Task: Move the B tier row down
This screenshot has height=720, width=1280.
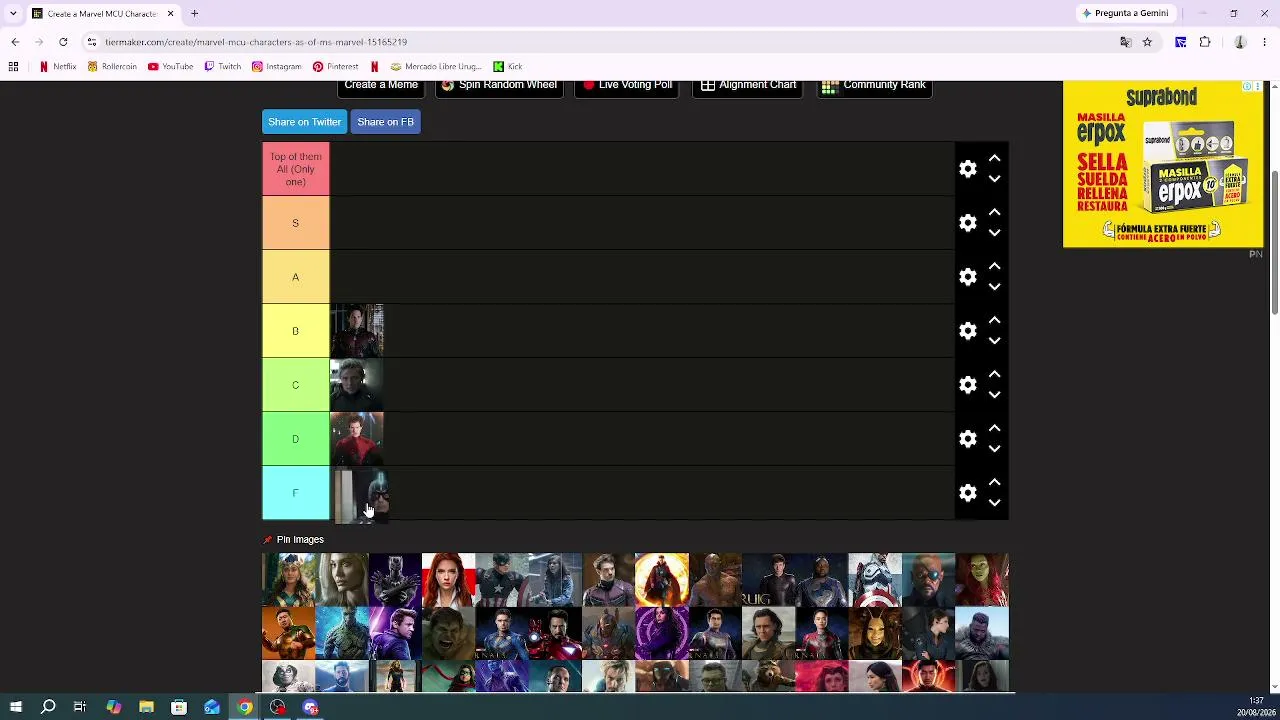Action: click(x=994, y=341)
